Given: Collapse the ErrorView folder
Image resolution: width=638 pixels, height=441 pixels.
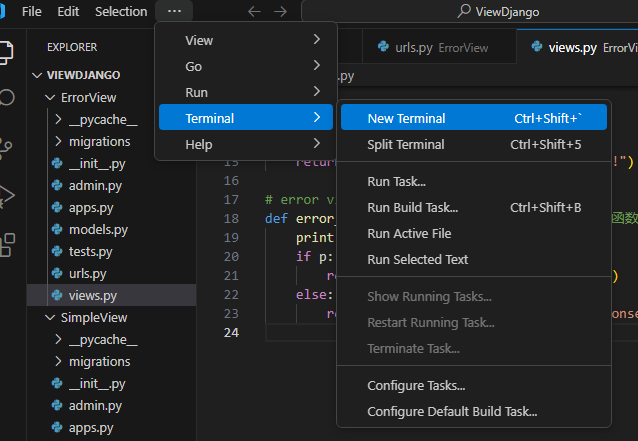Looking at the screenshot, I should [50, 98].
